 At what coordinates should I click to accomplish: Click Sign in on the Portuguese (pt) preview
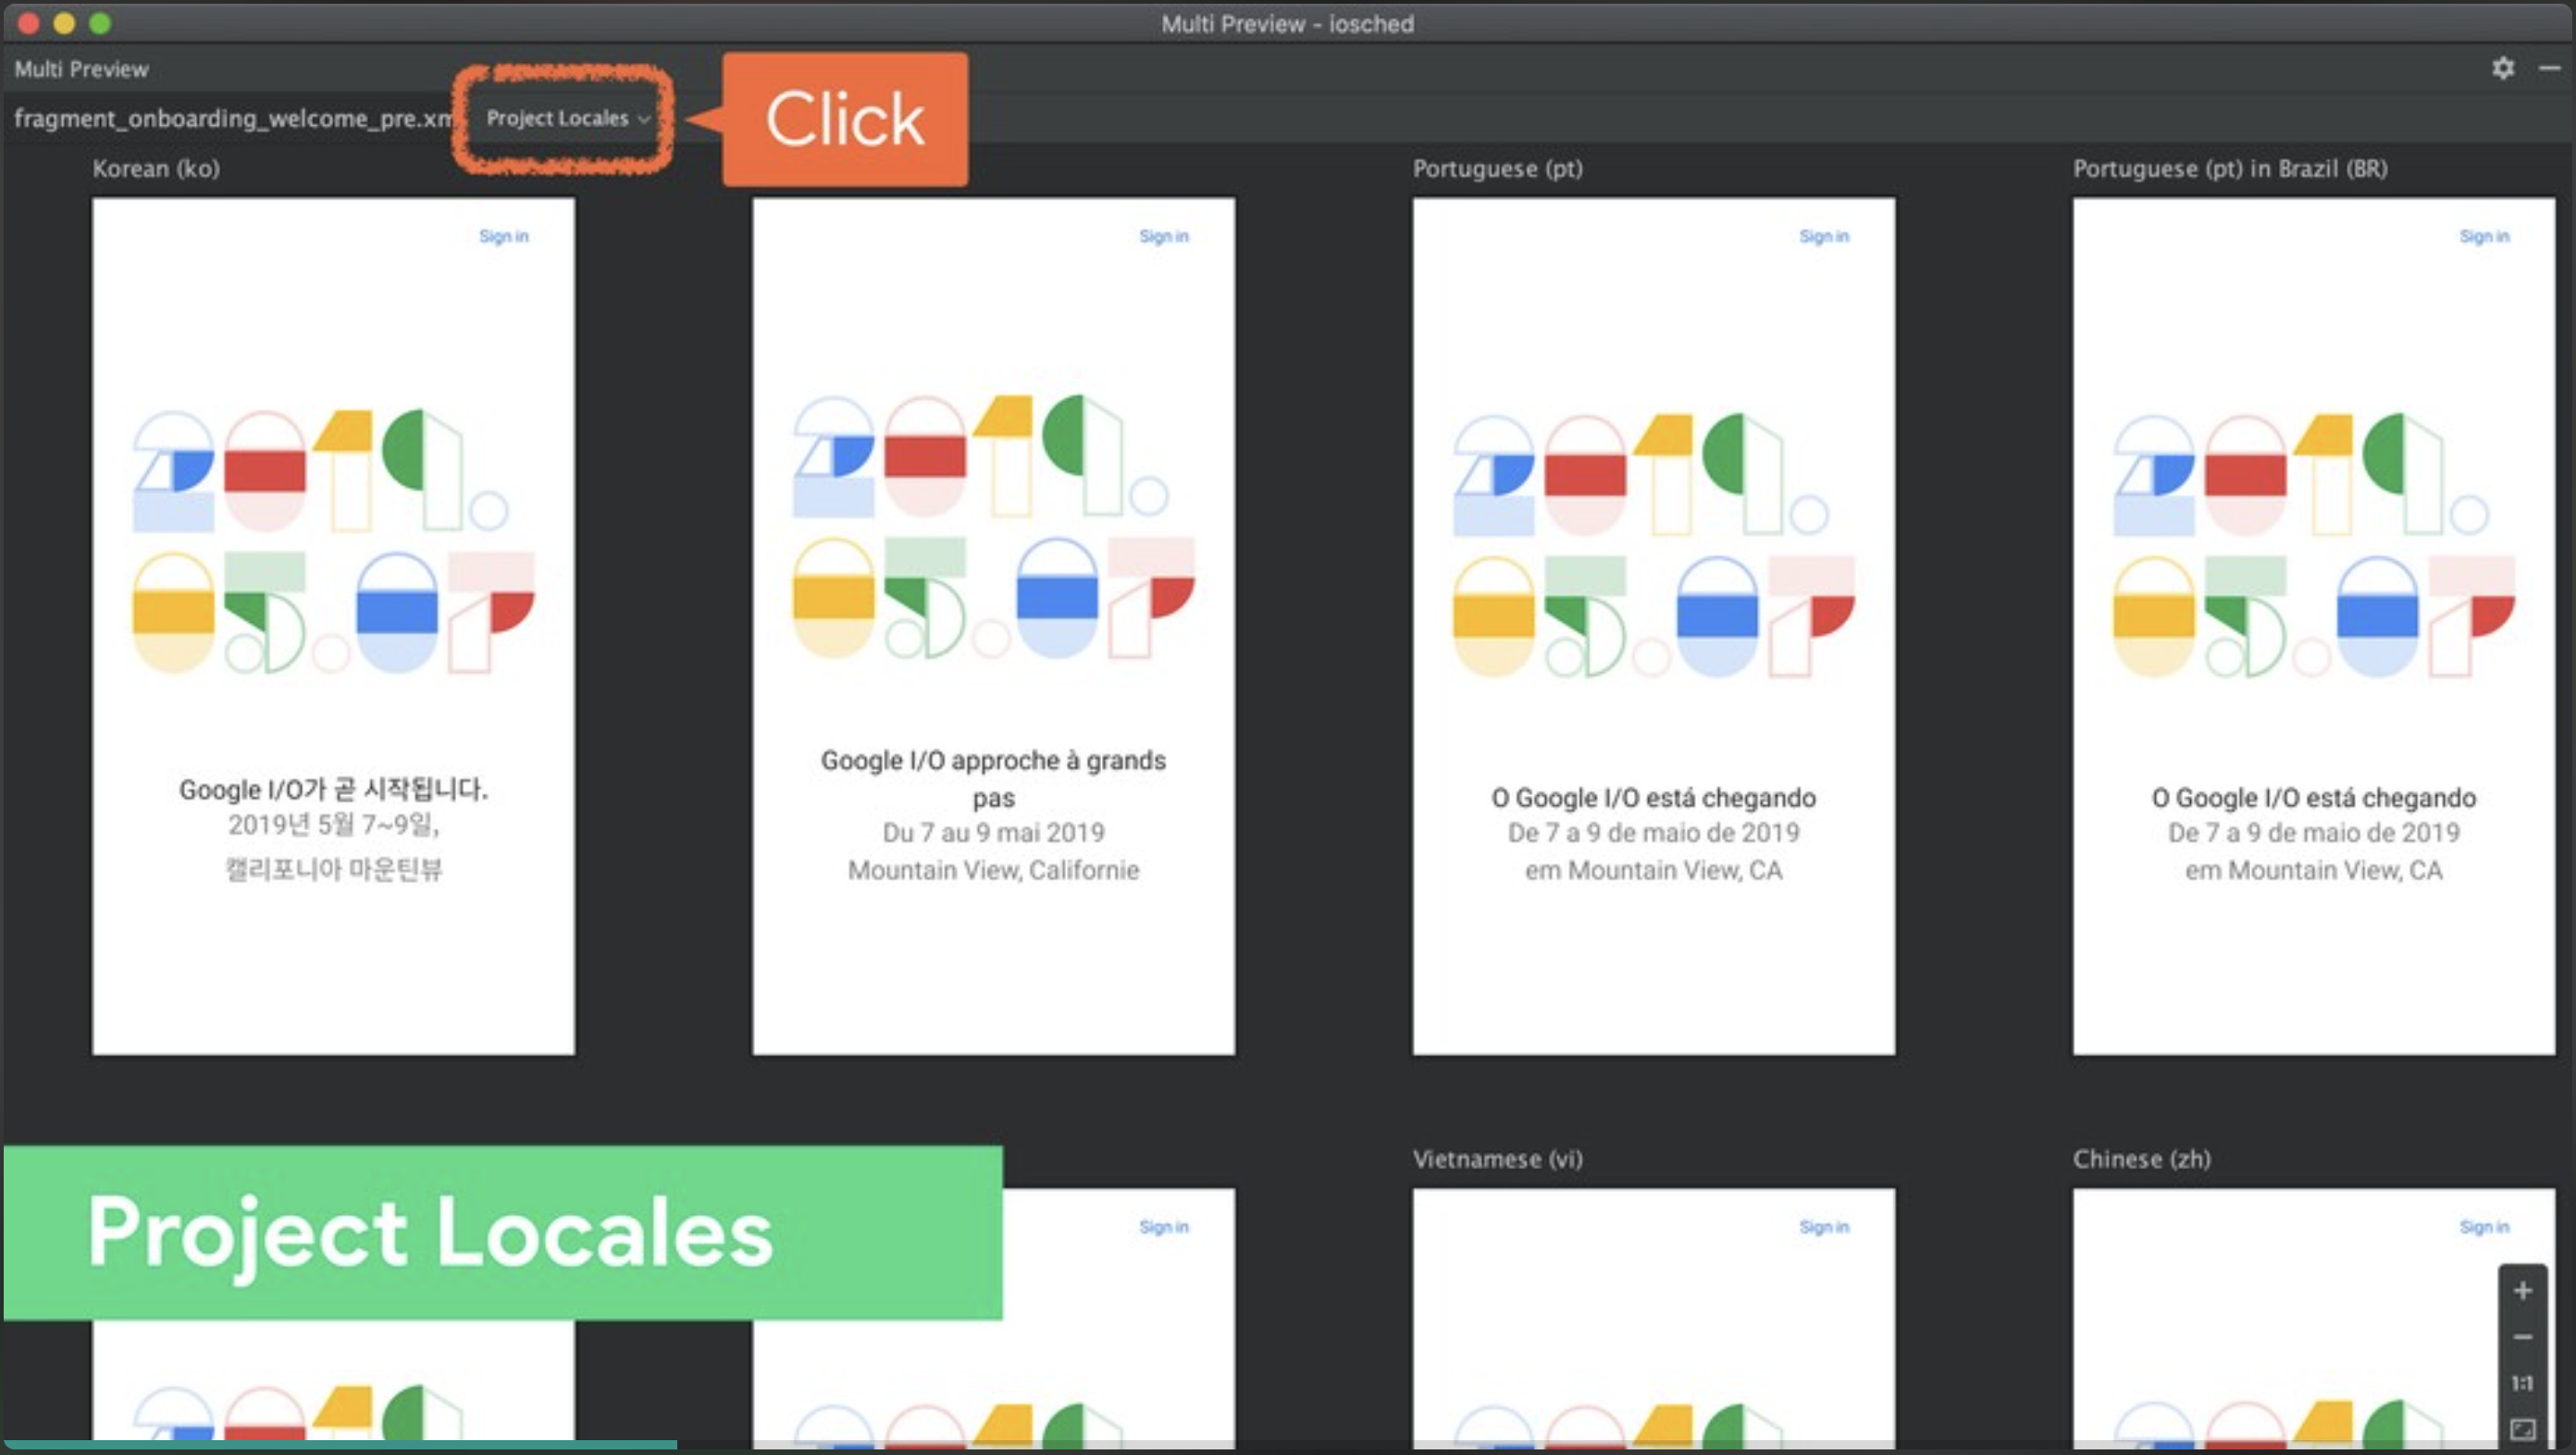point(1823,236)
